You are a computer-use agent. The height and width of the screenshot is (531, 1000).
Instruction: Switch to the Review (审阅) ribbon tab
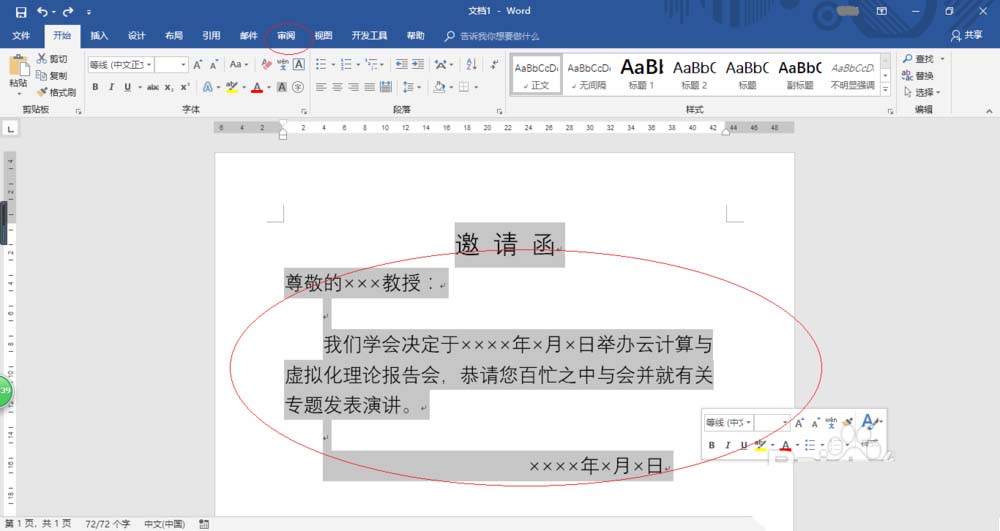click(286, 36)
